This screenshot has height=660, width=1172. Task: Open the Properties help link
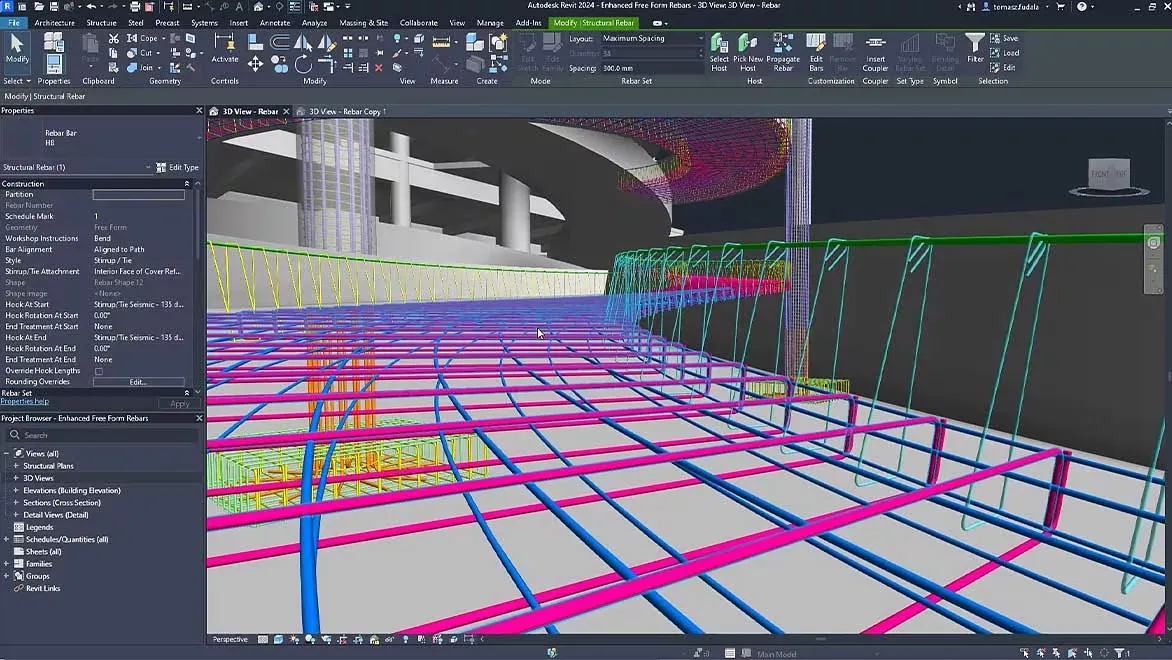pyautogui.click(x=25, y=402)
